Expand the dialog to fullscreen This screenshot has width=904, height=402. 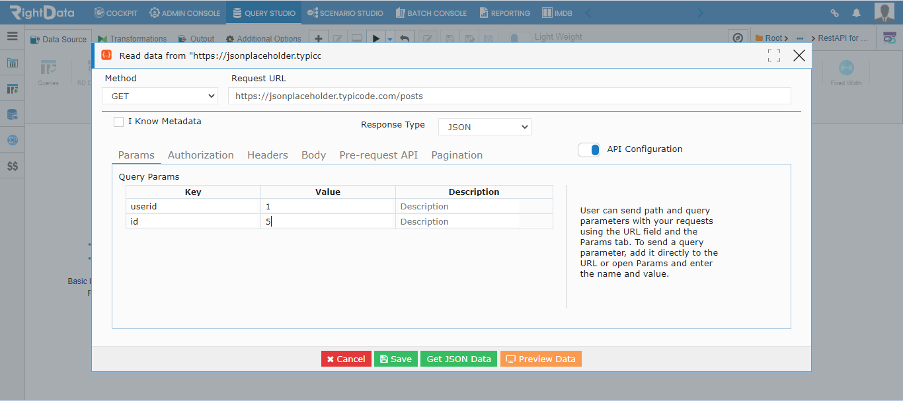tap(774, 55)
